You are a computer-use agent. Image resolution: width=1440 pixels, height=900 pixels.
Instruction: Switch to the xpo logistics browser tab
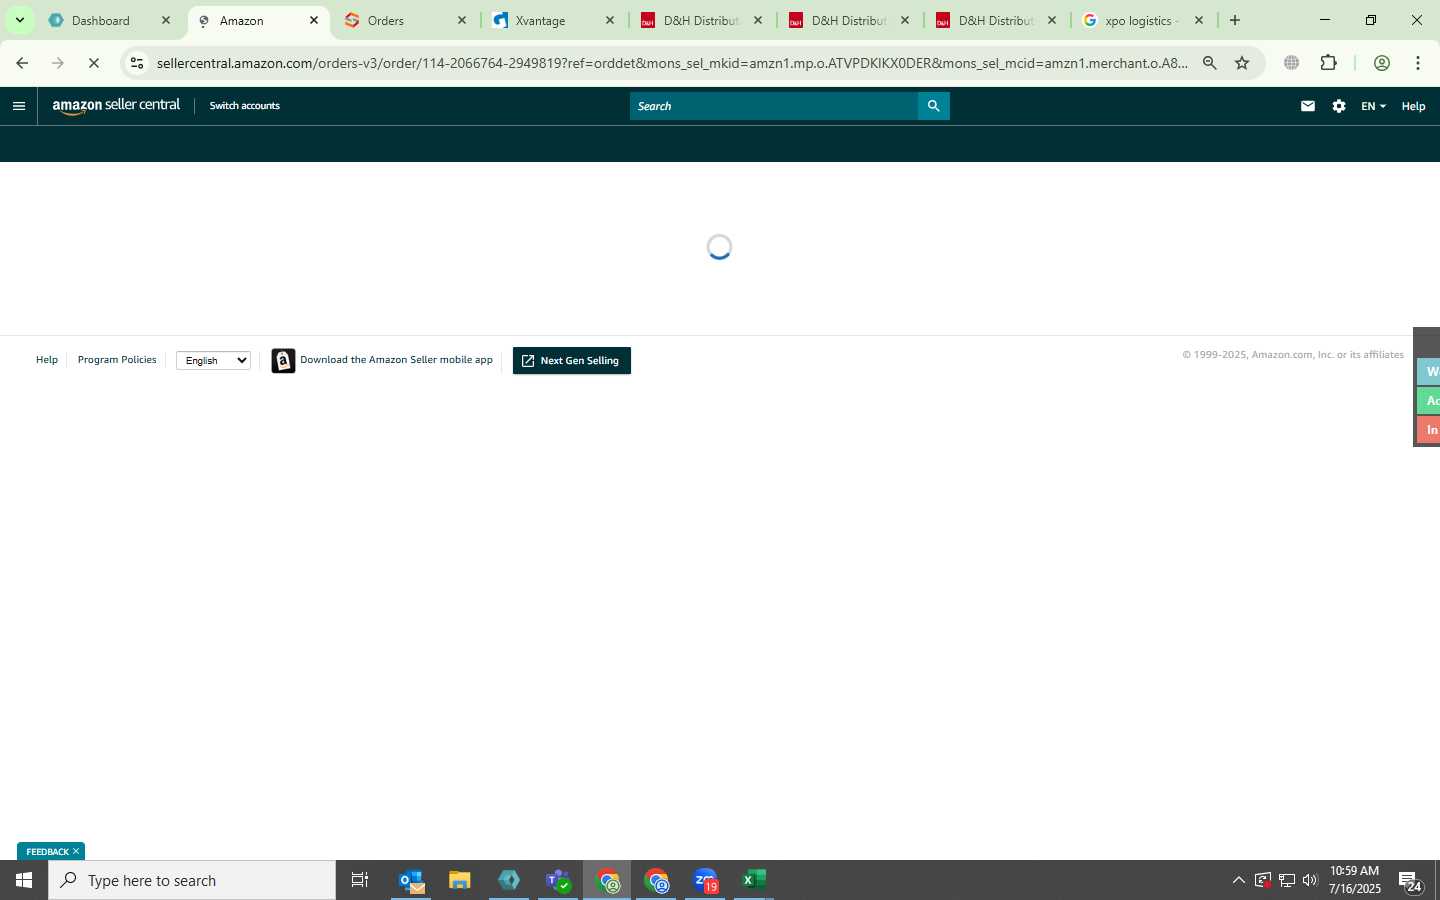[1141, 20]
